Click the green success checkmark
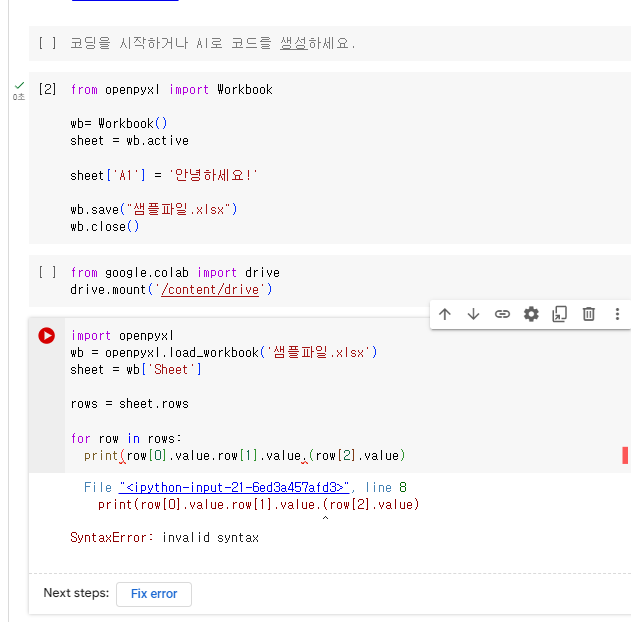The image size is (631, 622). 19,85
